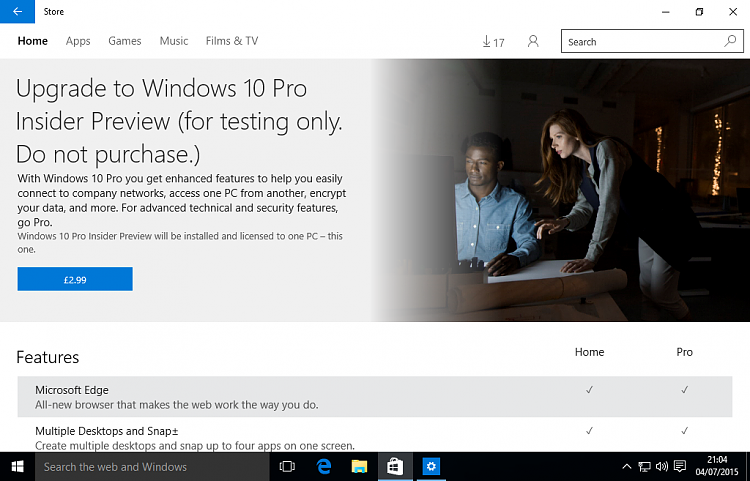Open the user account profile icon
The image size is (750, 481).
coord(533,42)
